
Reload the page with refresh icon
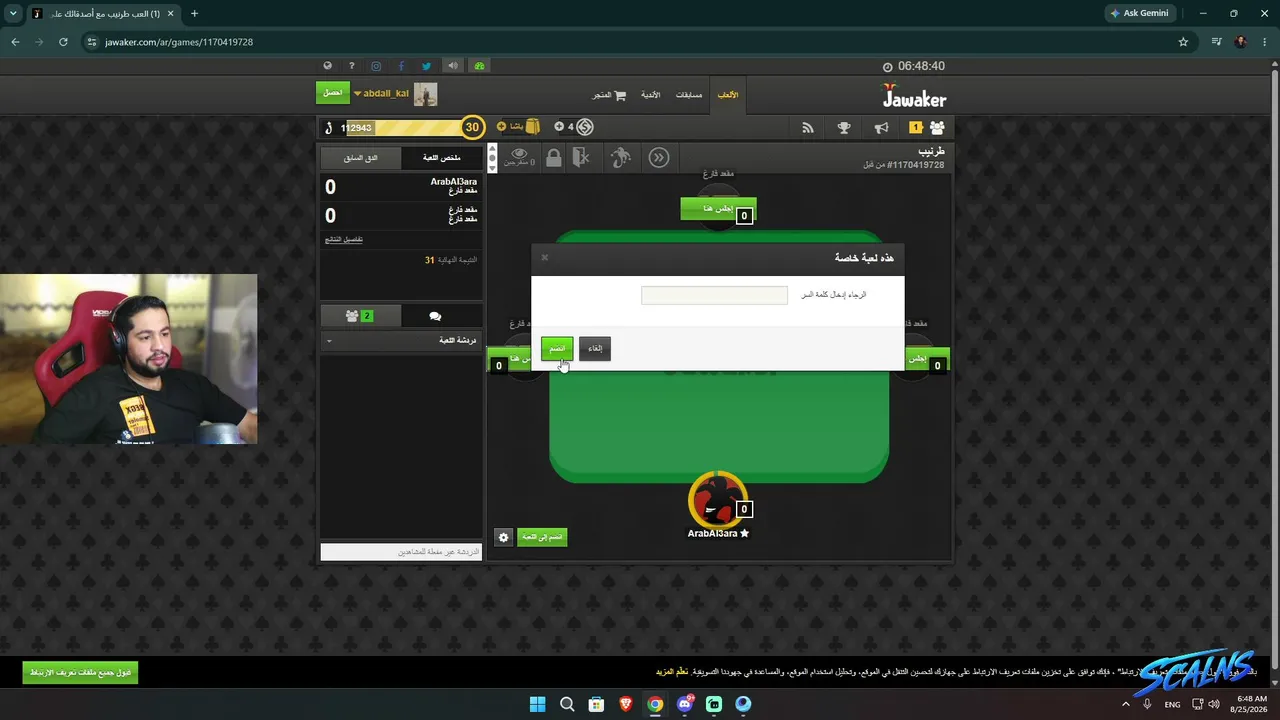pyautogui.click(x=63, y=42)
